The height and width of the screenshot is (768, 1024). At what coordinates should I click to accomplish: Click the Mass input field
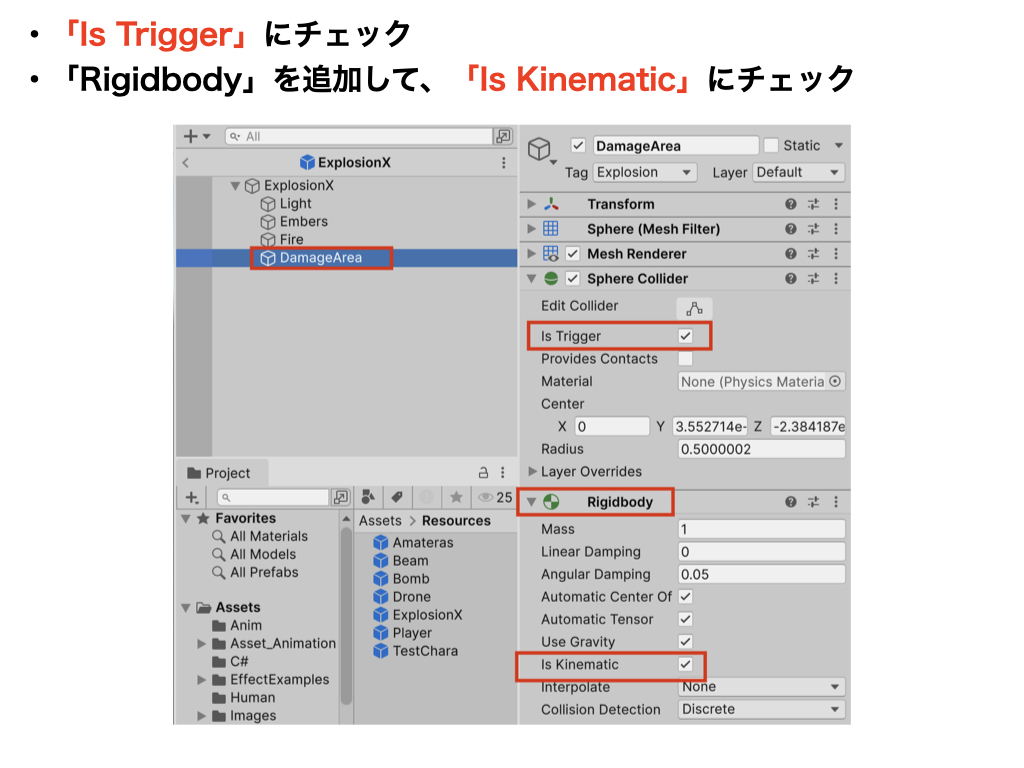tap(761, 529)
